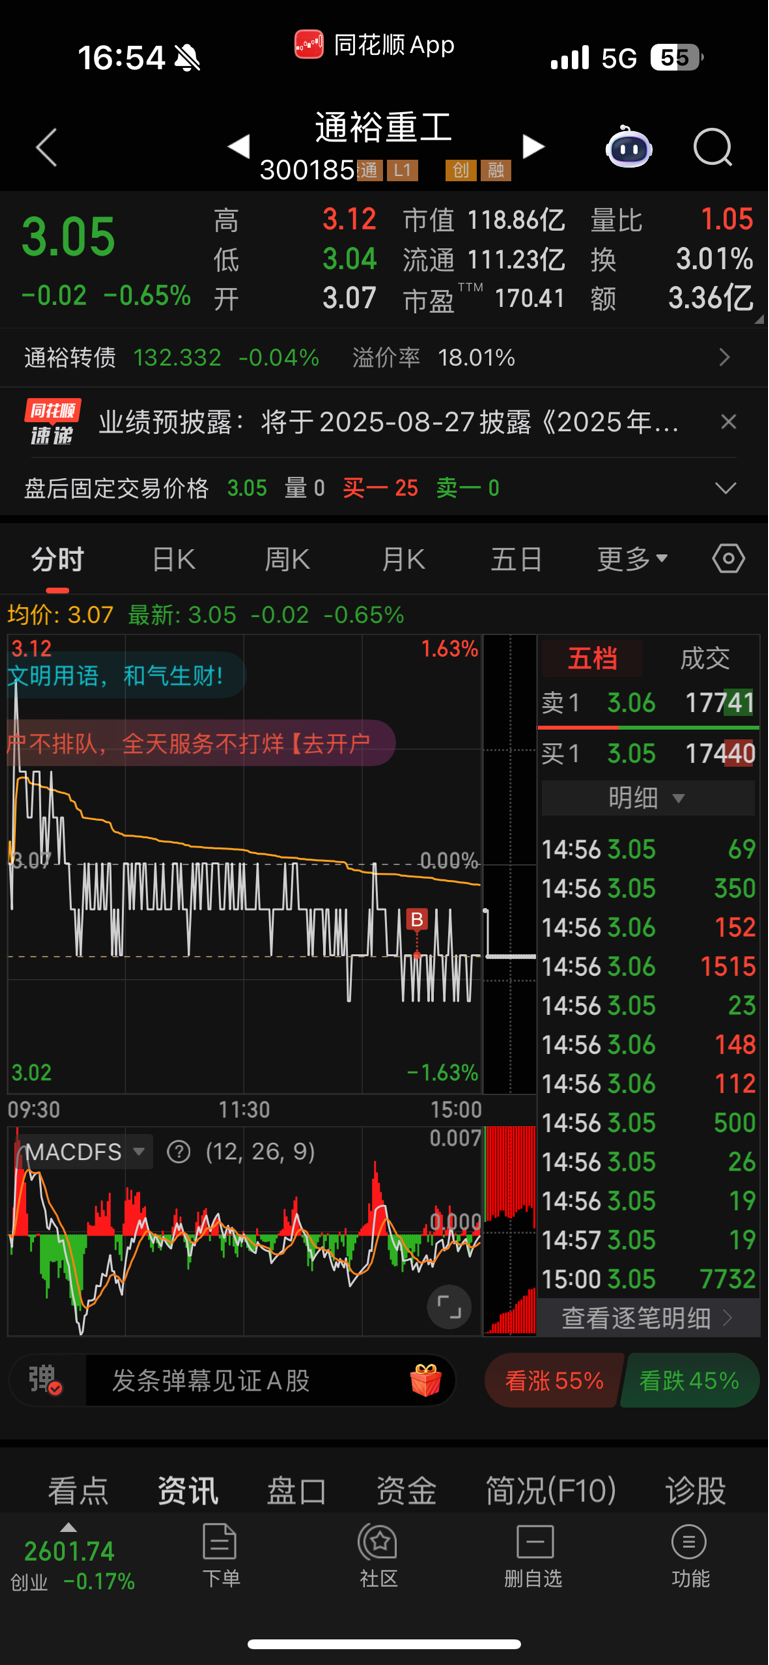
Task: Expand the 创业 index panel
Action: 68,1528
